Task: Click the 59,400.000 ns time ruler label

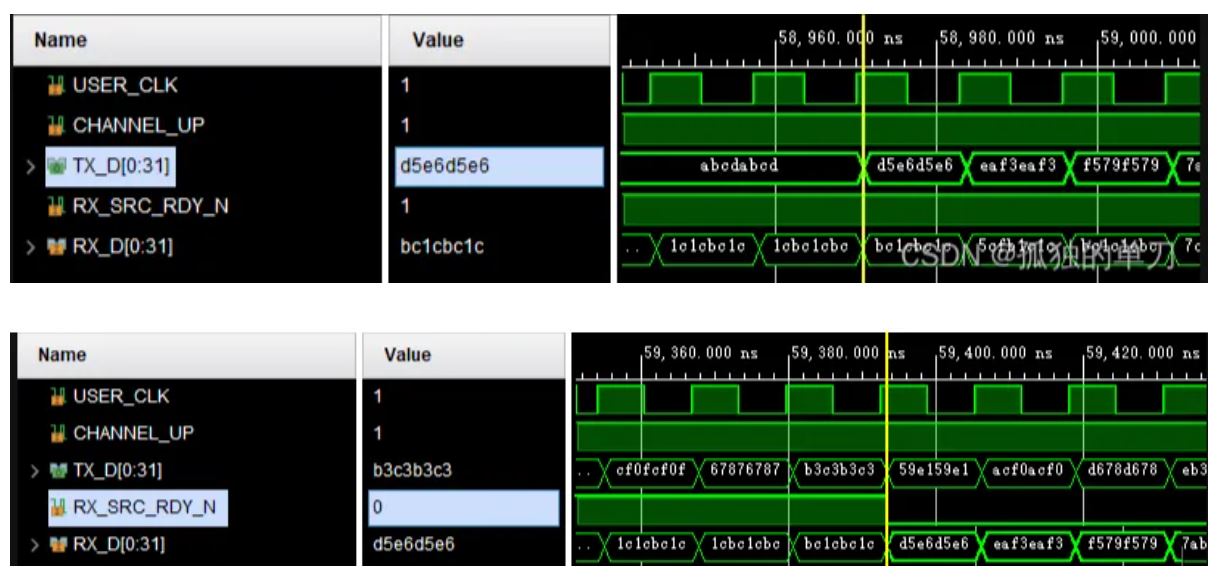Action: (995, 353)
